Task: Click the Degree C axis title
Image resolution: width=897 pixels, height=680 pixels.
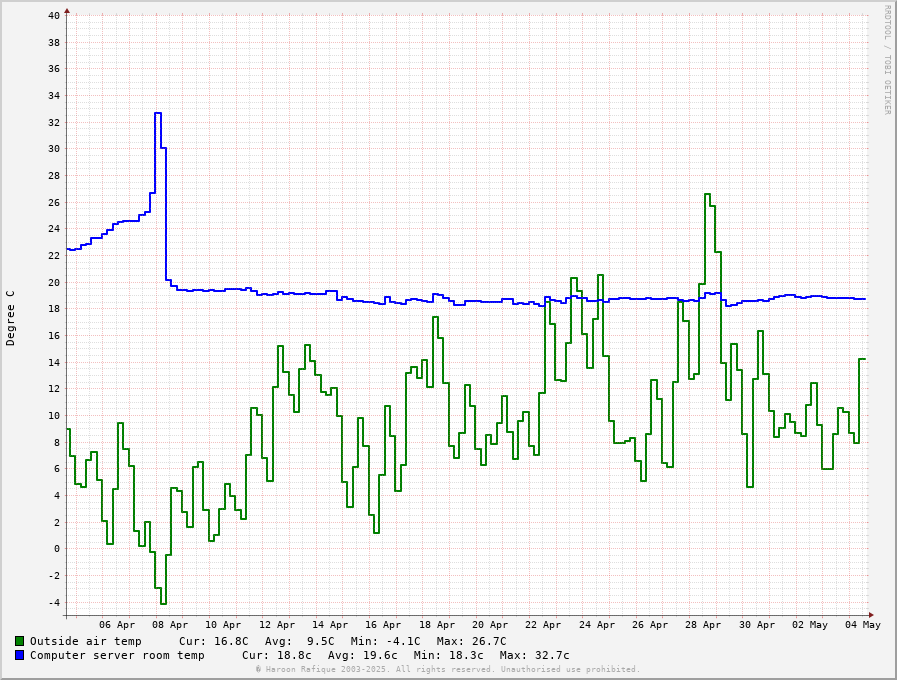Action: pos(11,318)
